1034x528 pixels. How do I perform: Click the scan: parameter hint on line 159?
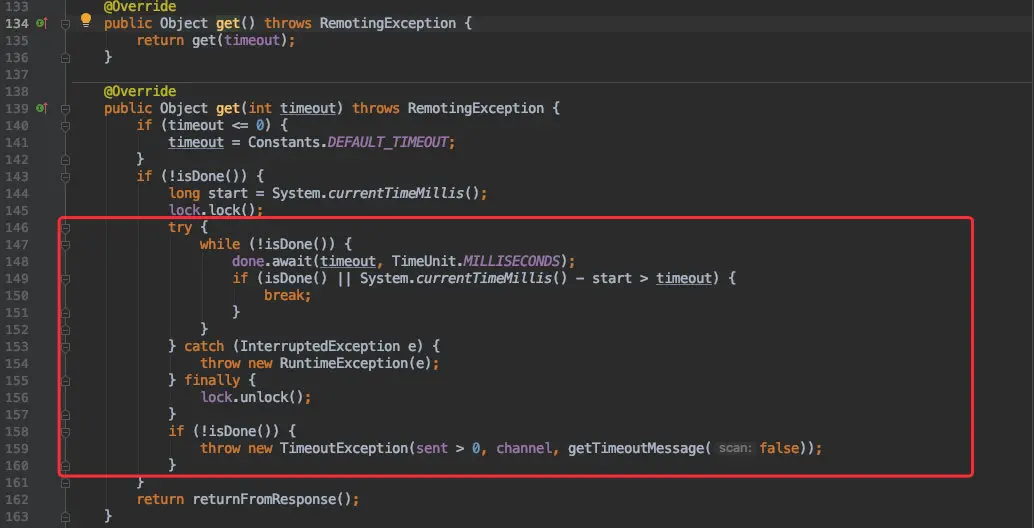(735, 448)
